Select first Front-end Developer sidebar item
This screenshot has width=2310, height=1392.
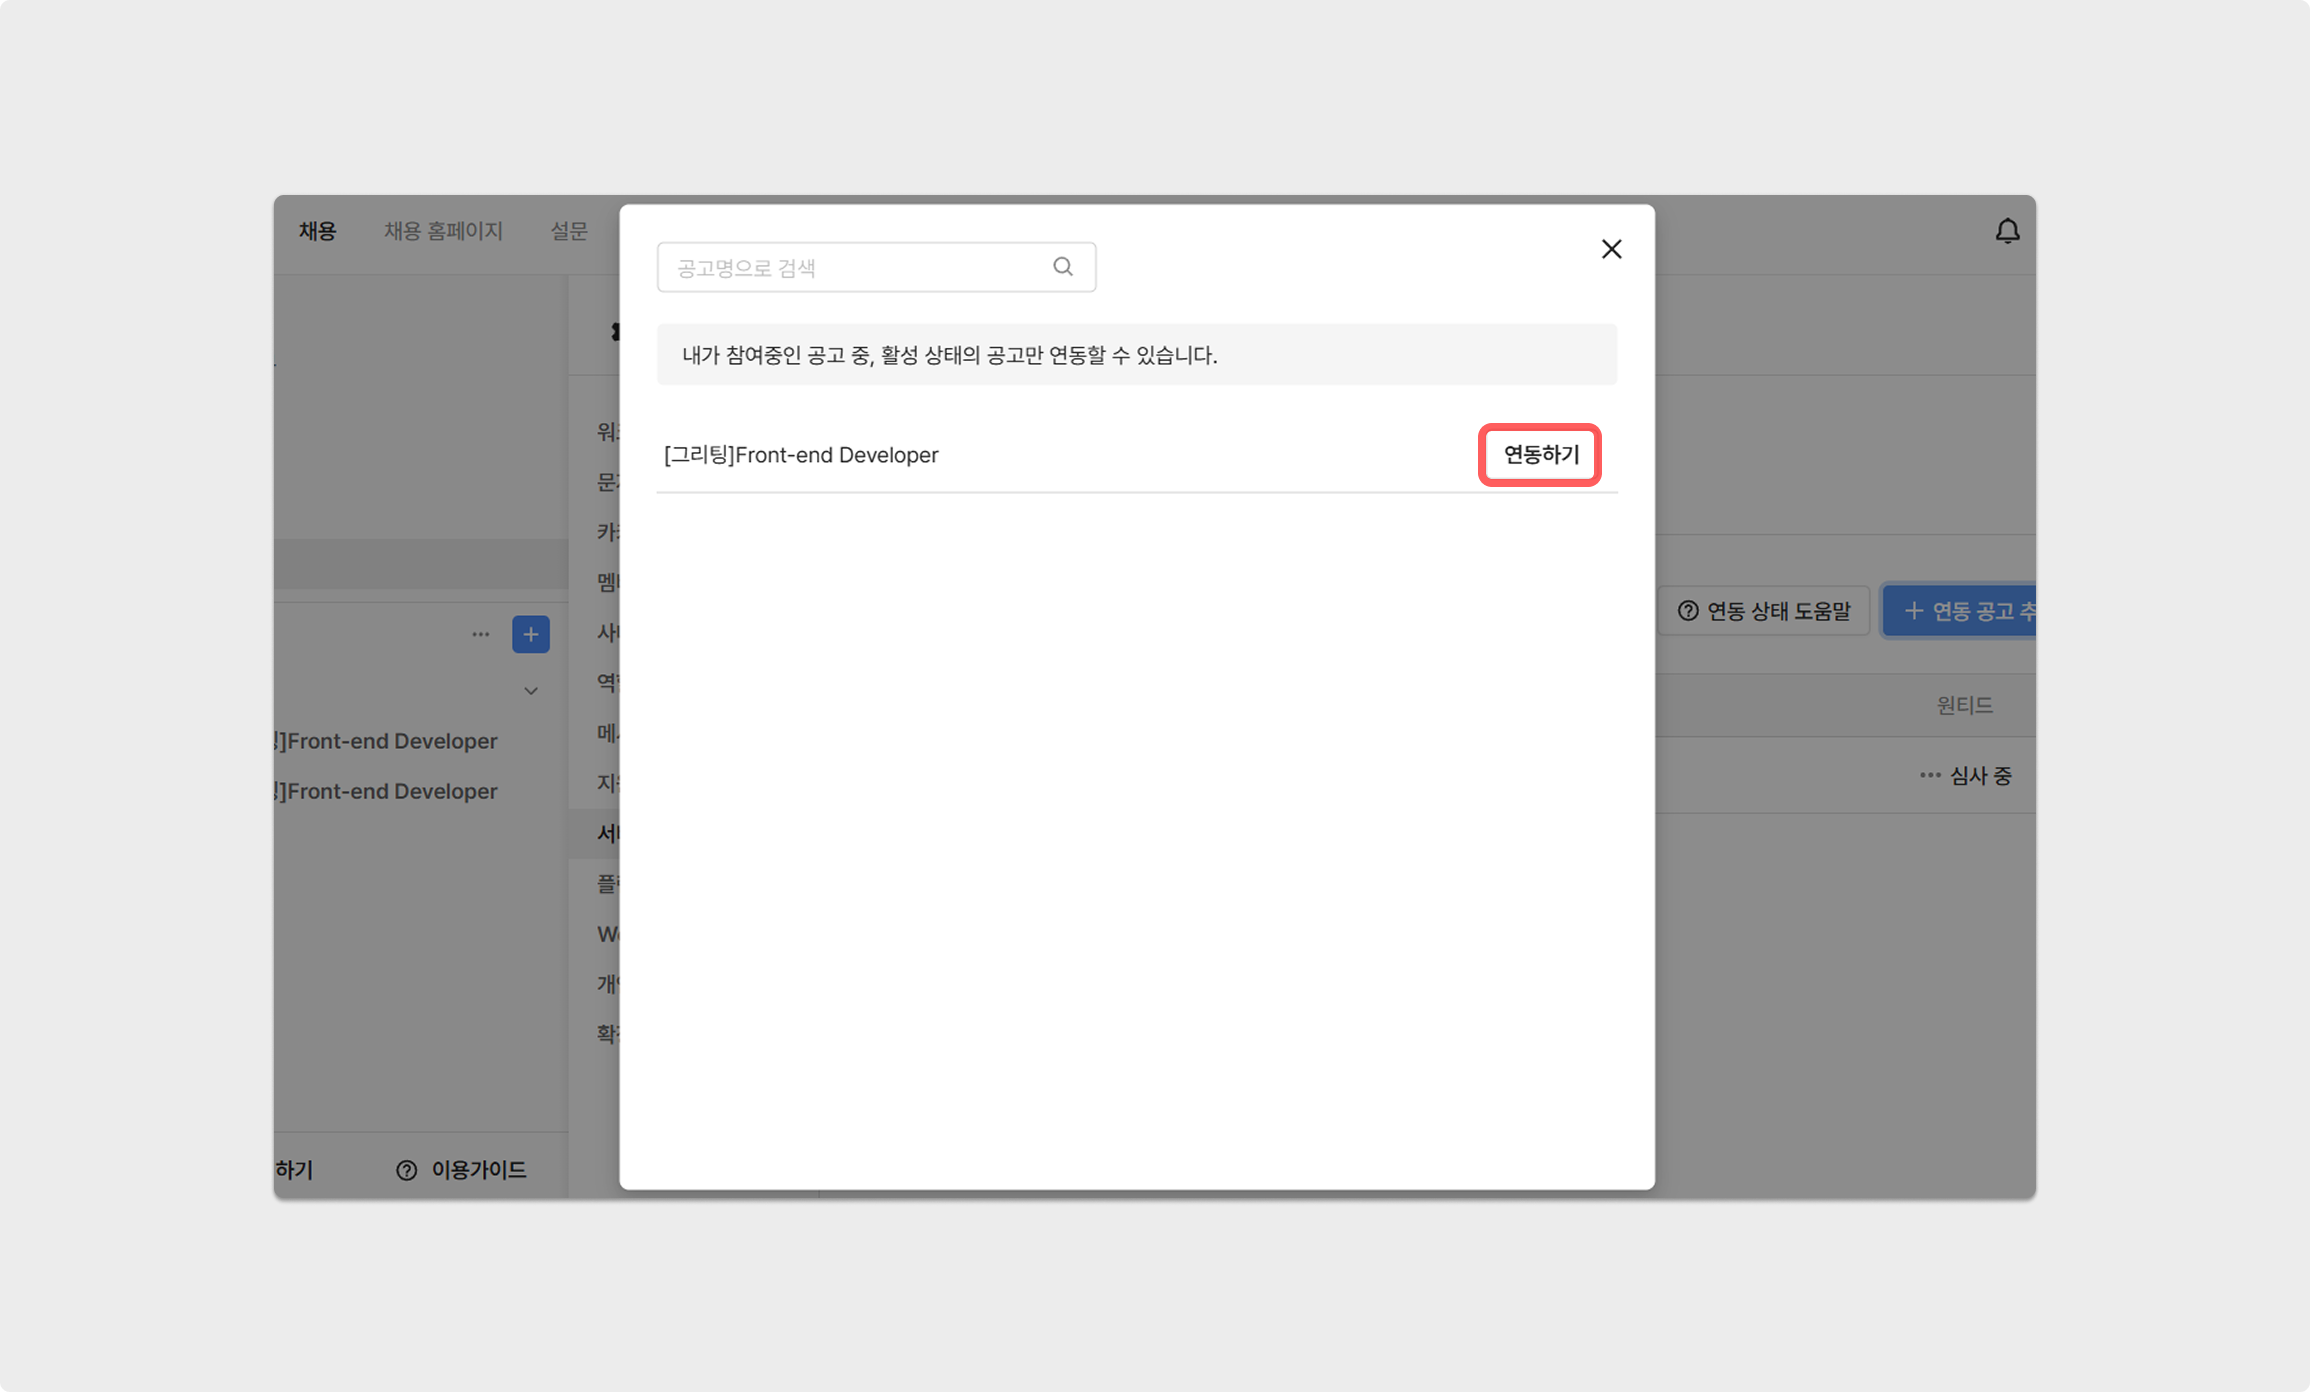click(x=391, y=741)
